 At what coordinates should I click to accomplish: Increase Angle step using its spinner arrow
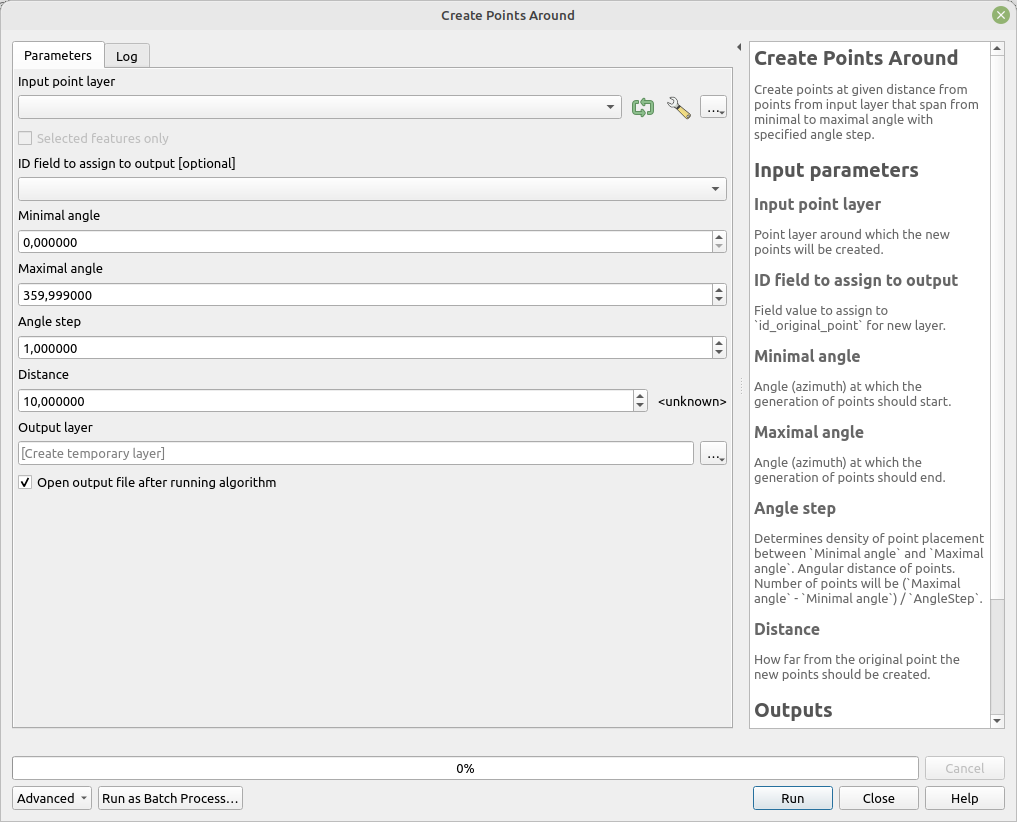(x=719, y=343)
